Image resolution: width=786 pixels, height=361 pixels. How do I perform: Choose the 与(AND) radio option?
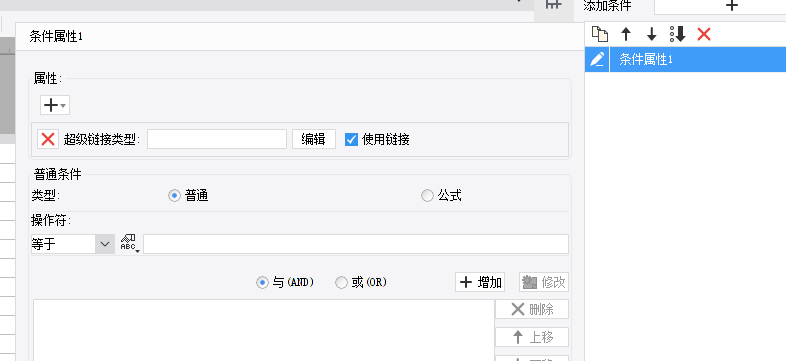(262, 283)
